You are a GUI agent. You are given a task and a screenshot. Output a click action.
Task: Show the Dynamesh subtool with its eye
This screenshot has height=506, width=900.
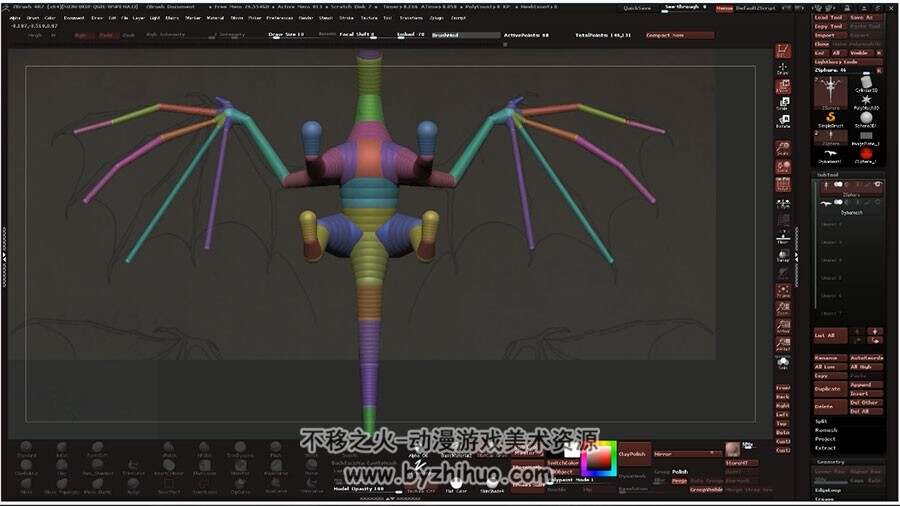tap(878, 202)
